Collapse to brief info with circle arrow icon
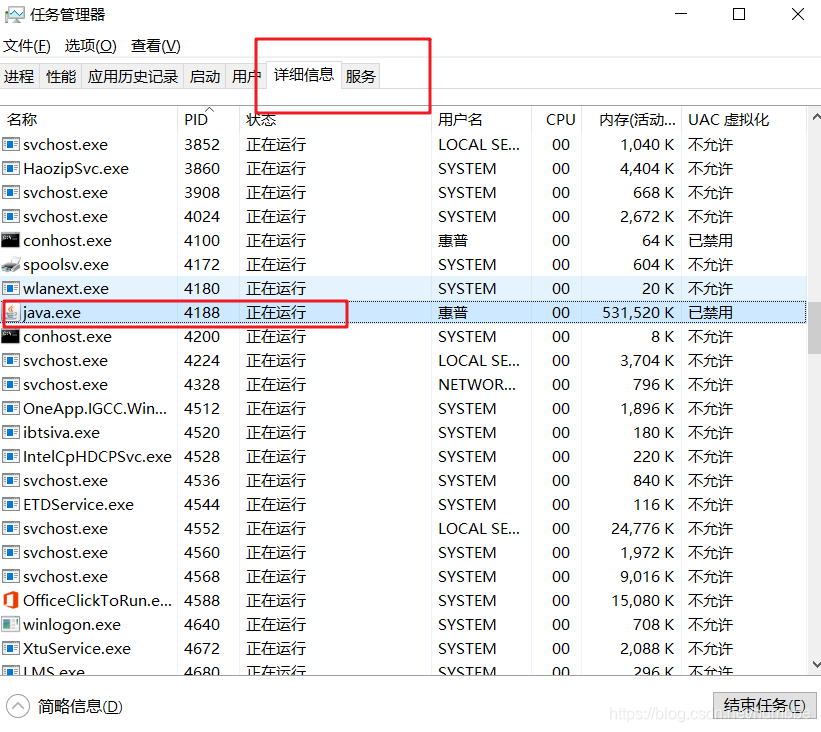This screenshot has height=732, width=821. [18, 706]
